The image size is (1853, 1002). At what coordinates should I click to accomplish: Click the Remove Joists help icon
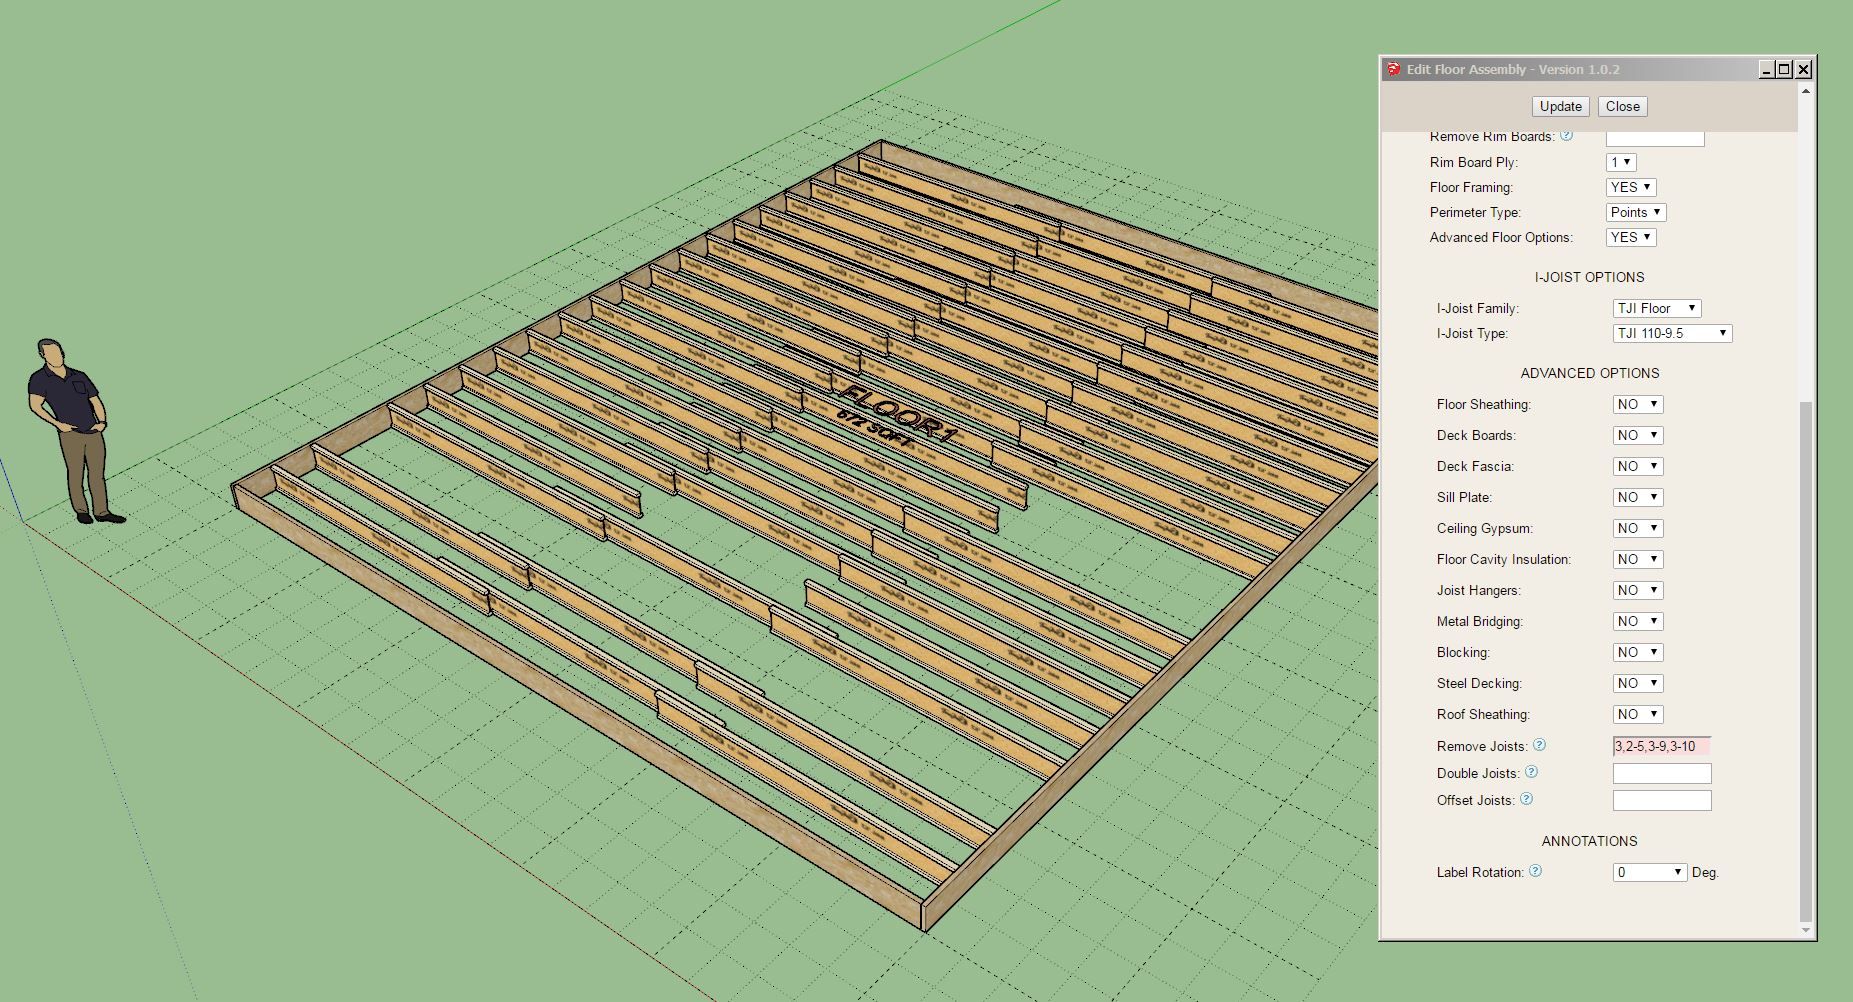[x=1540, y=745]
